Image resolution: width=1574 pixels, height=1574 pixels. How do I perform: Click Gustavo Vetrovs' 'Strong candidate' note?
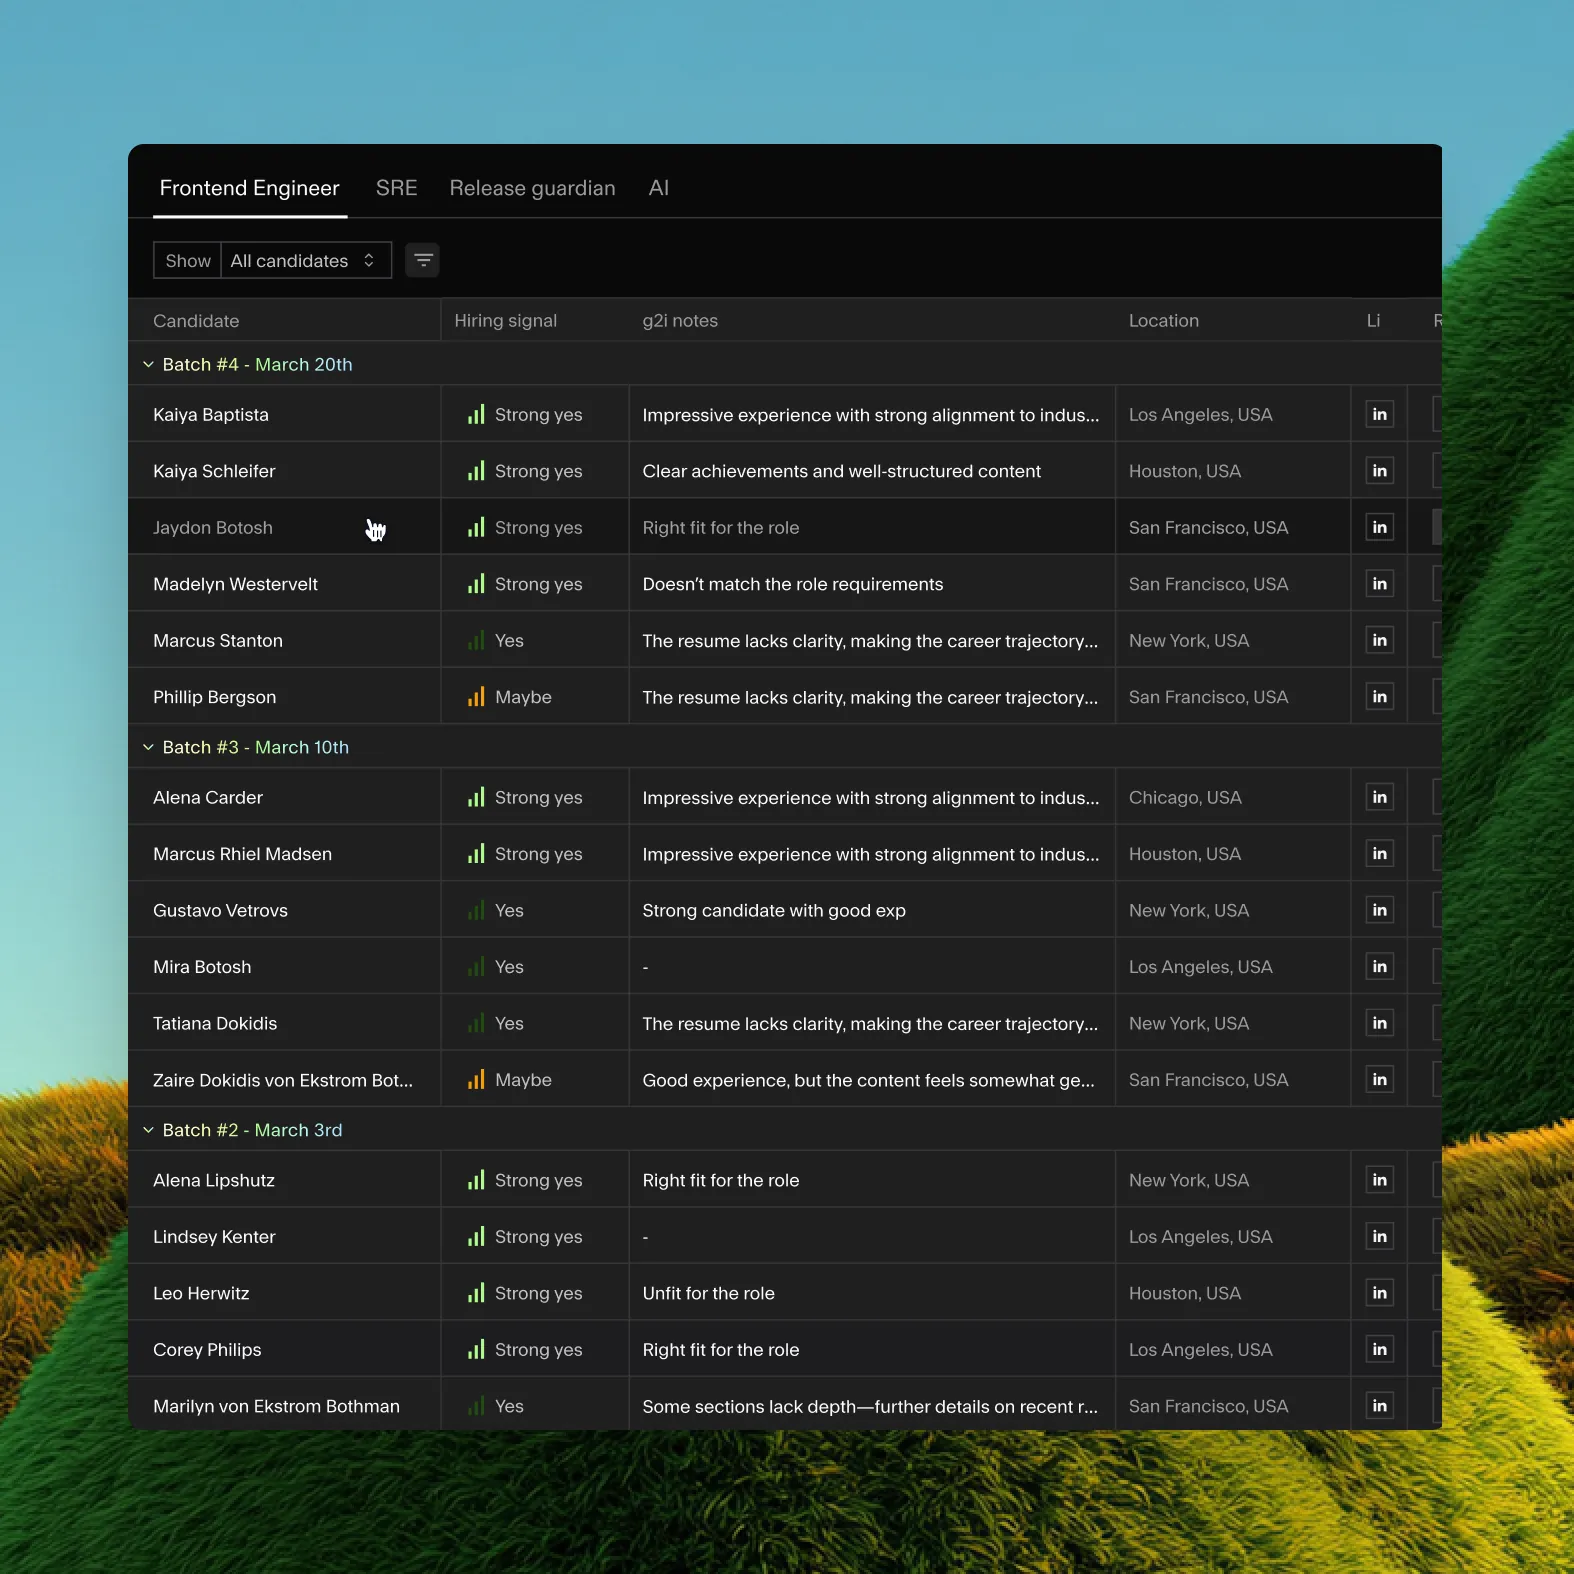(774, 911)
